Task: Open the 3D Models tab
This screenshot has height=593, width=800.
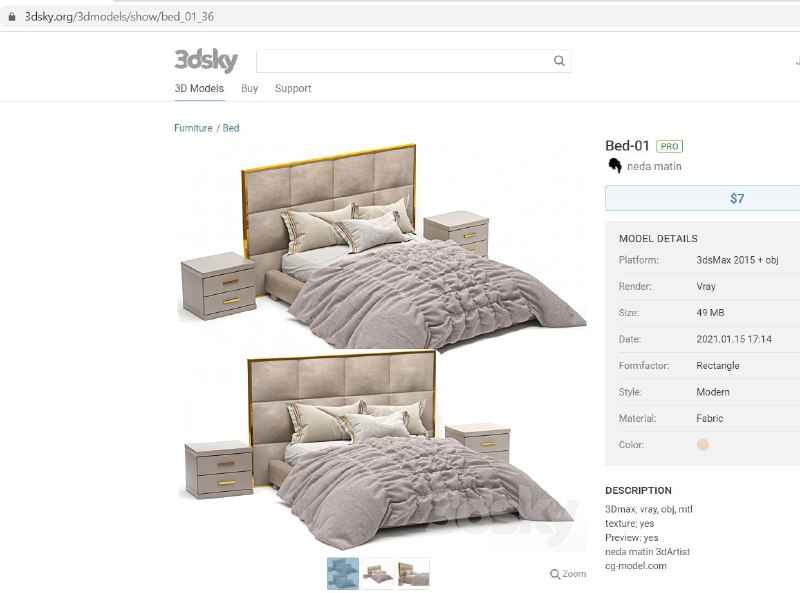Action: pyautogui.click(x=199, y=88)
